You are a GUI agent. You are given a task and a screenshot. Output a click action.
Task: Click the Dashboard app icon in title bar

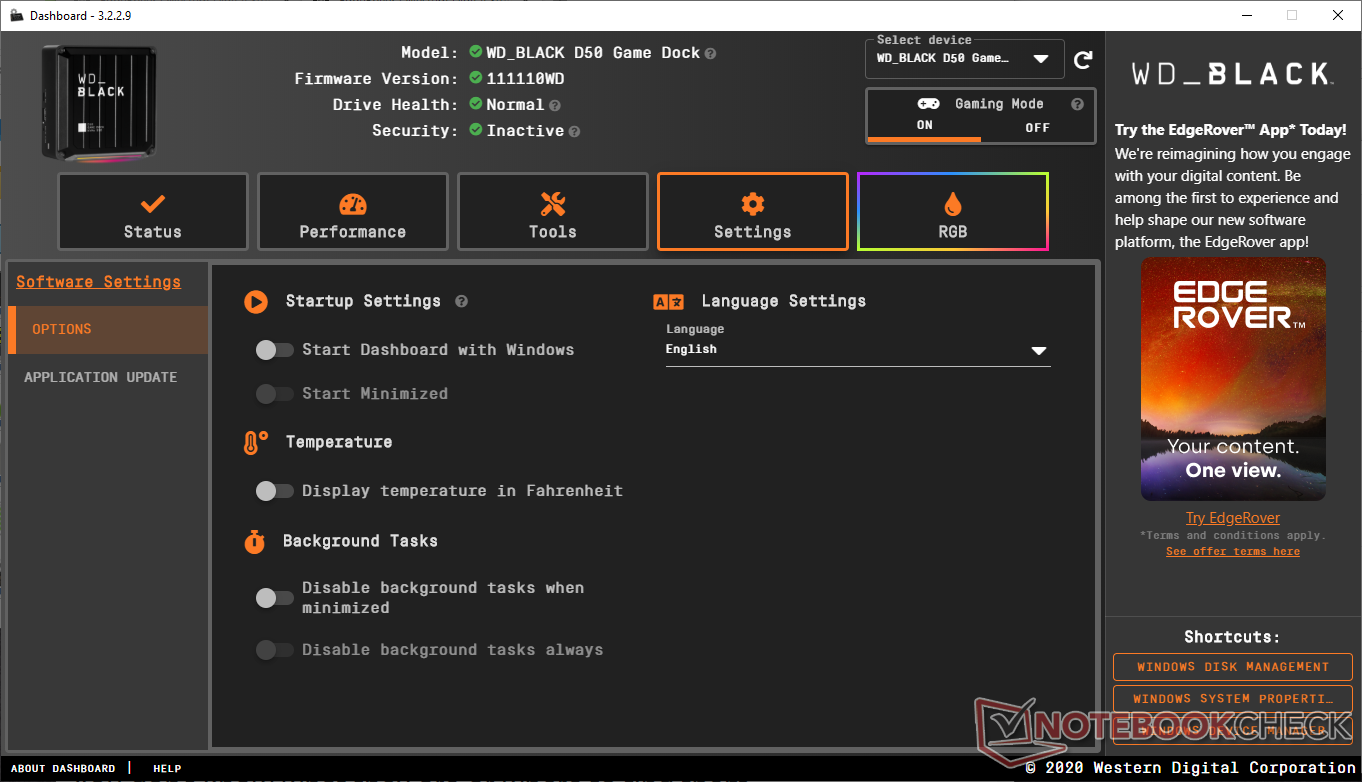click(15, 15)
